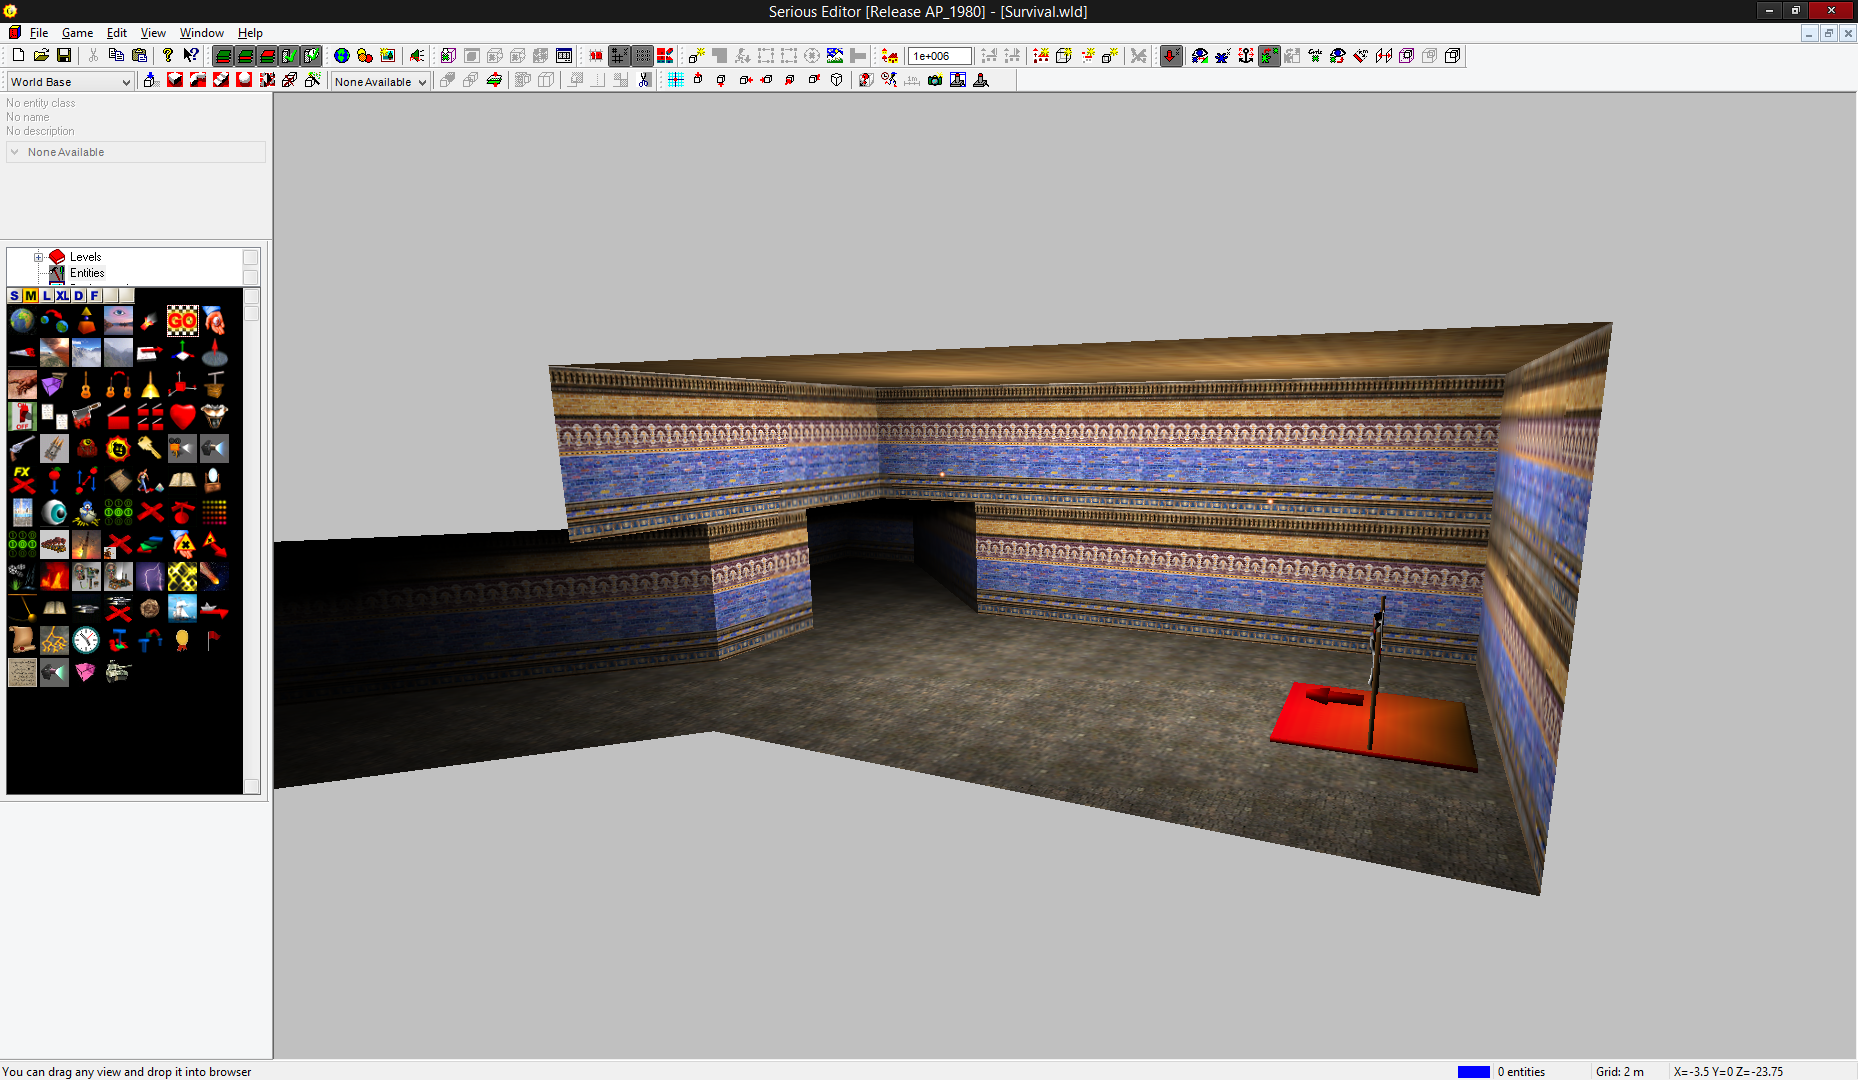Toggle the layer arrow mode button

pyautogui.click(x=311, y=56)
